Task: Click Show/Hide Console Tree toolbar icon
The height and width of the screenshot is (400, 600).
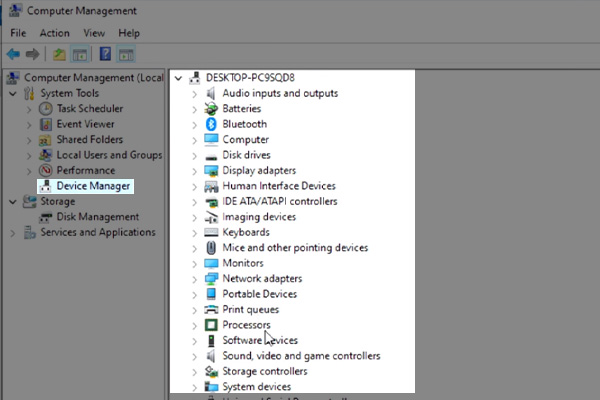Action: pyautogui.click(x=80, y=54)
